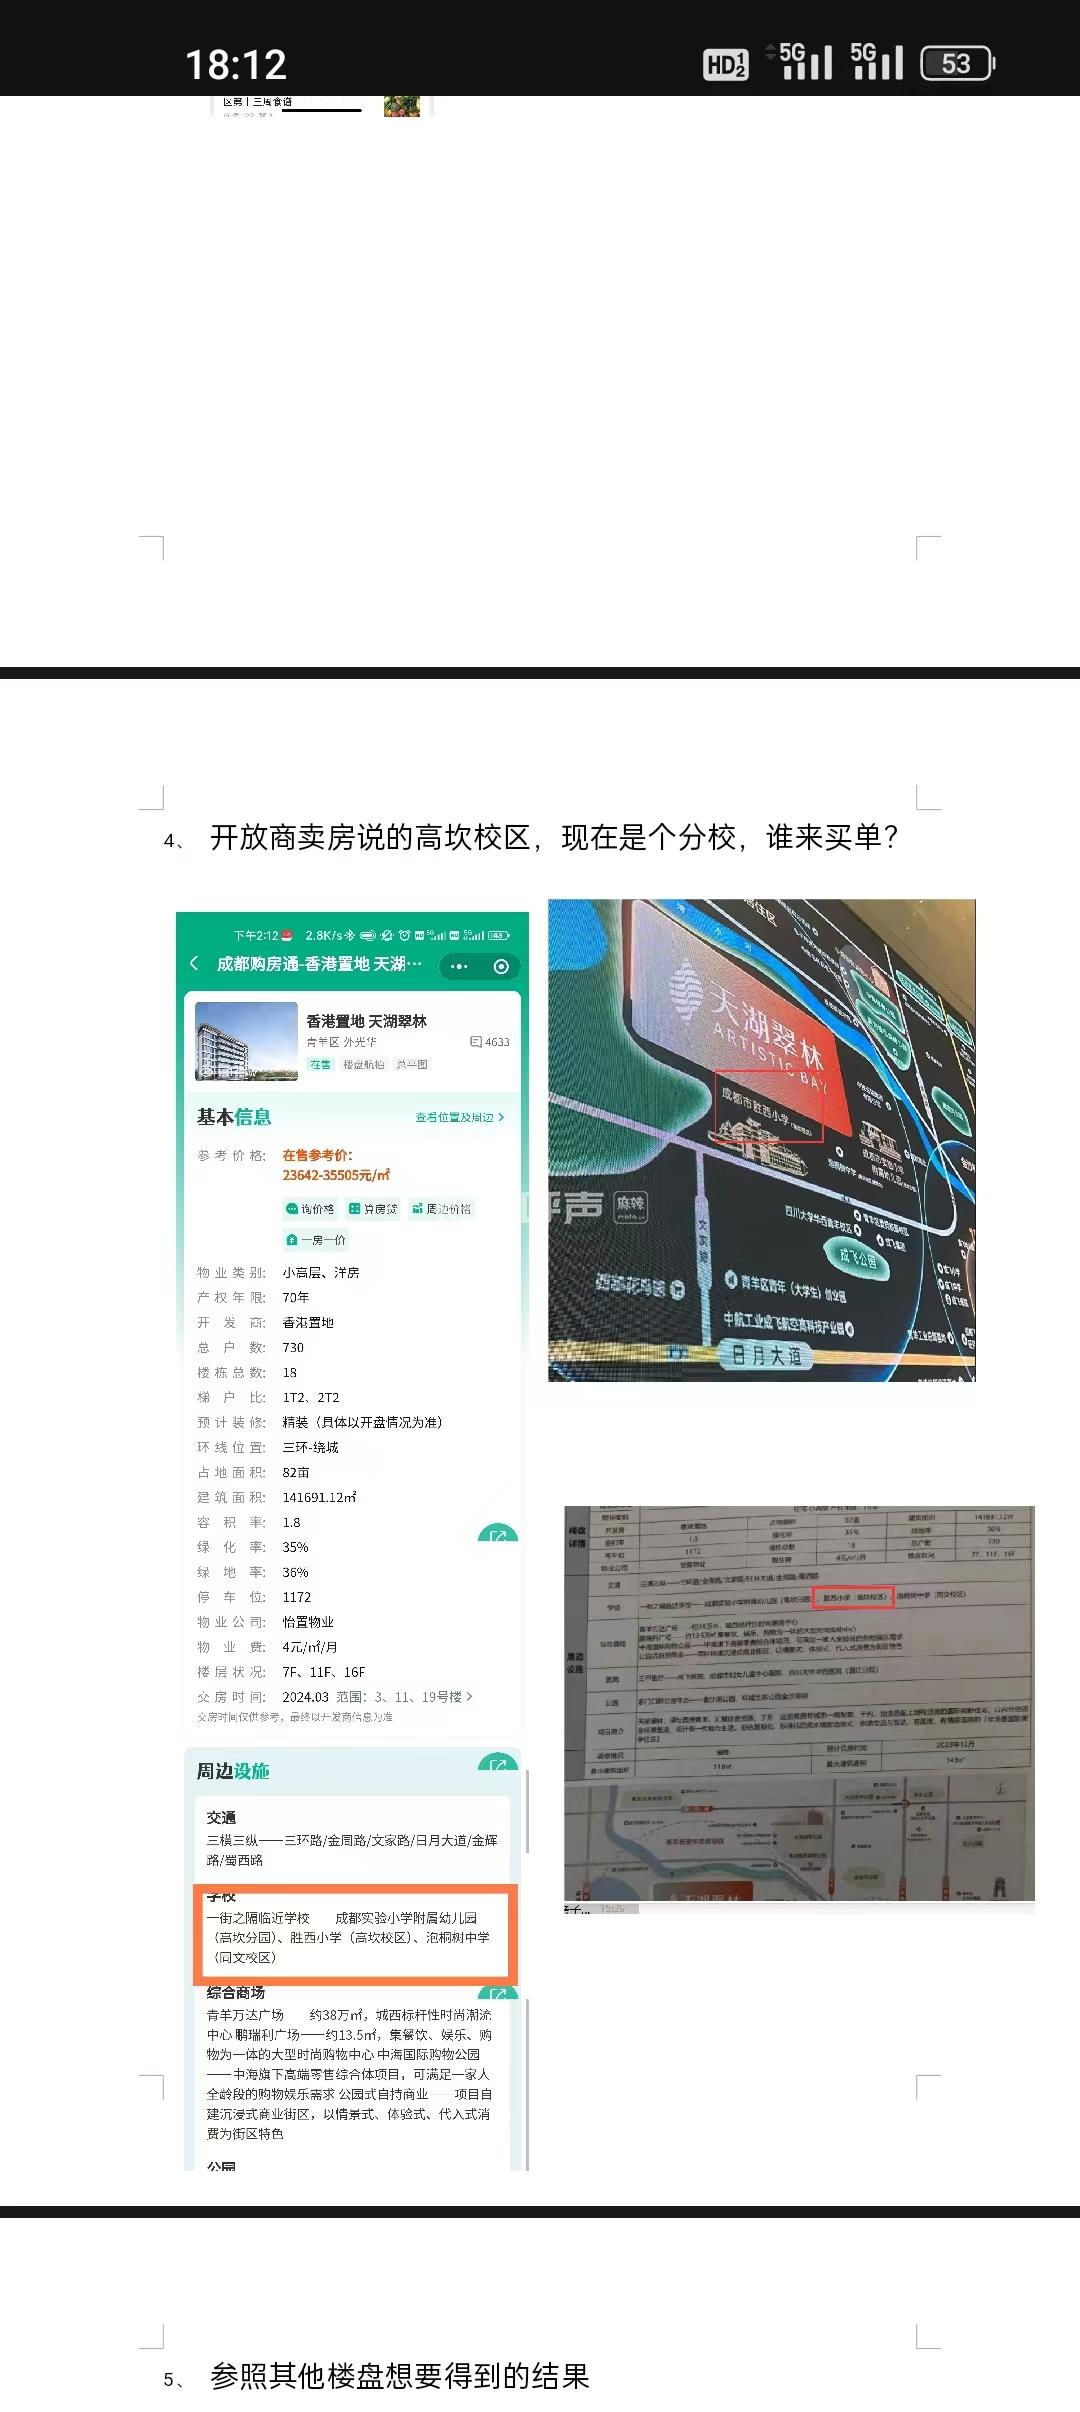Tap the back arrow beside 成都购房通 title
The height and width of the screenshot is (2412, 1080).
click(194, 964)
